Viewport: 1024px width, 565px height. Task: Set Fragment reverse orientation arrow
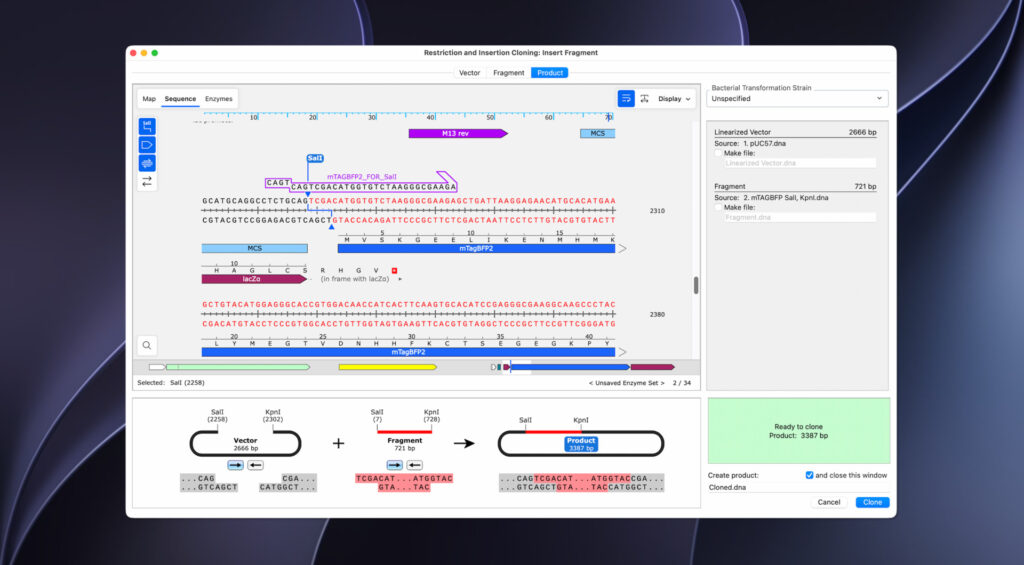415,465
